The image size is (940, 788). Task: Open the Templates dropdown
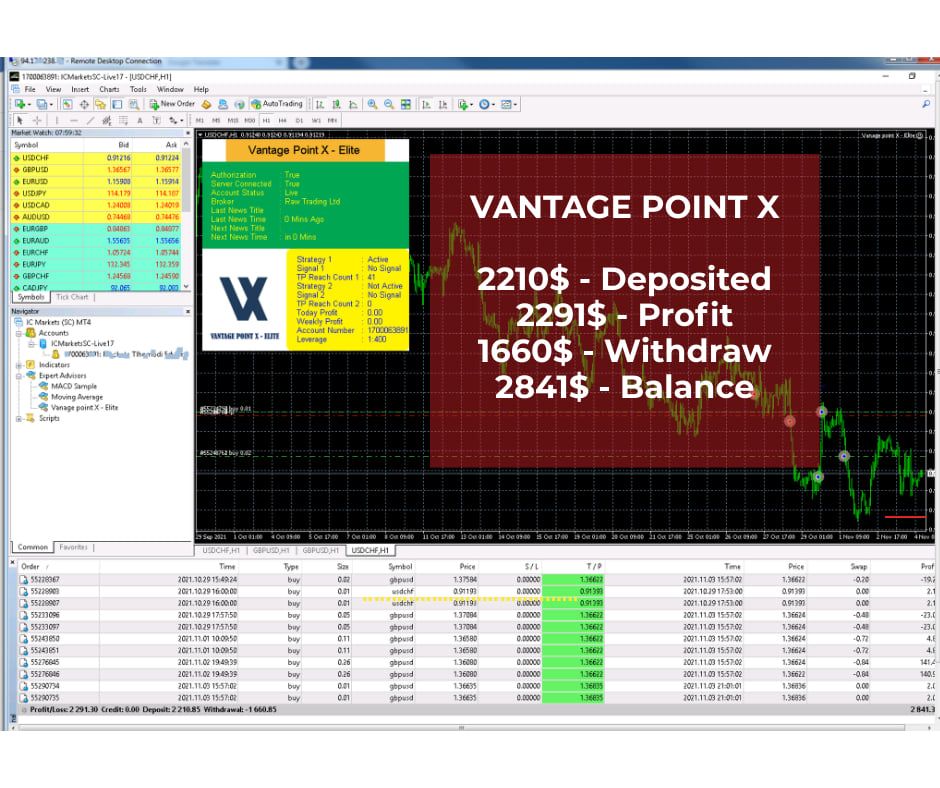[x=508, y=104]
